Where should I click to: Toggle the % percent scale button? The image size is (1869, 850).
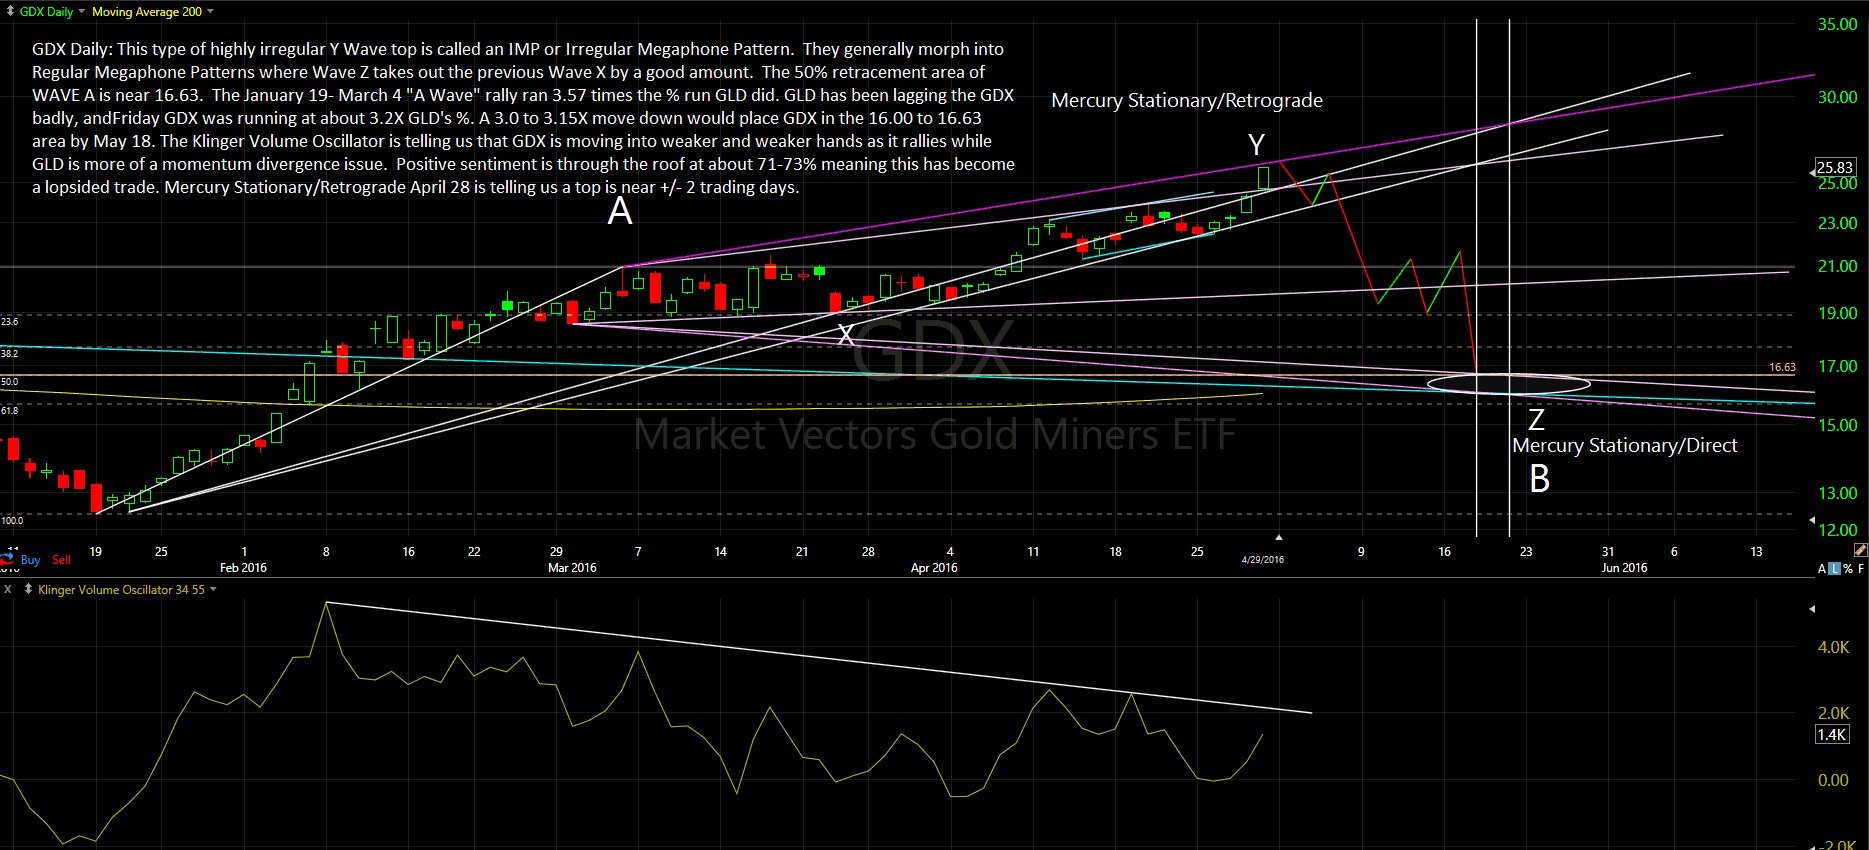point(1847,568)
